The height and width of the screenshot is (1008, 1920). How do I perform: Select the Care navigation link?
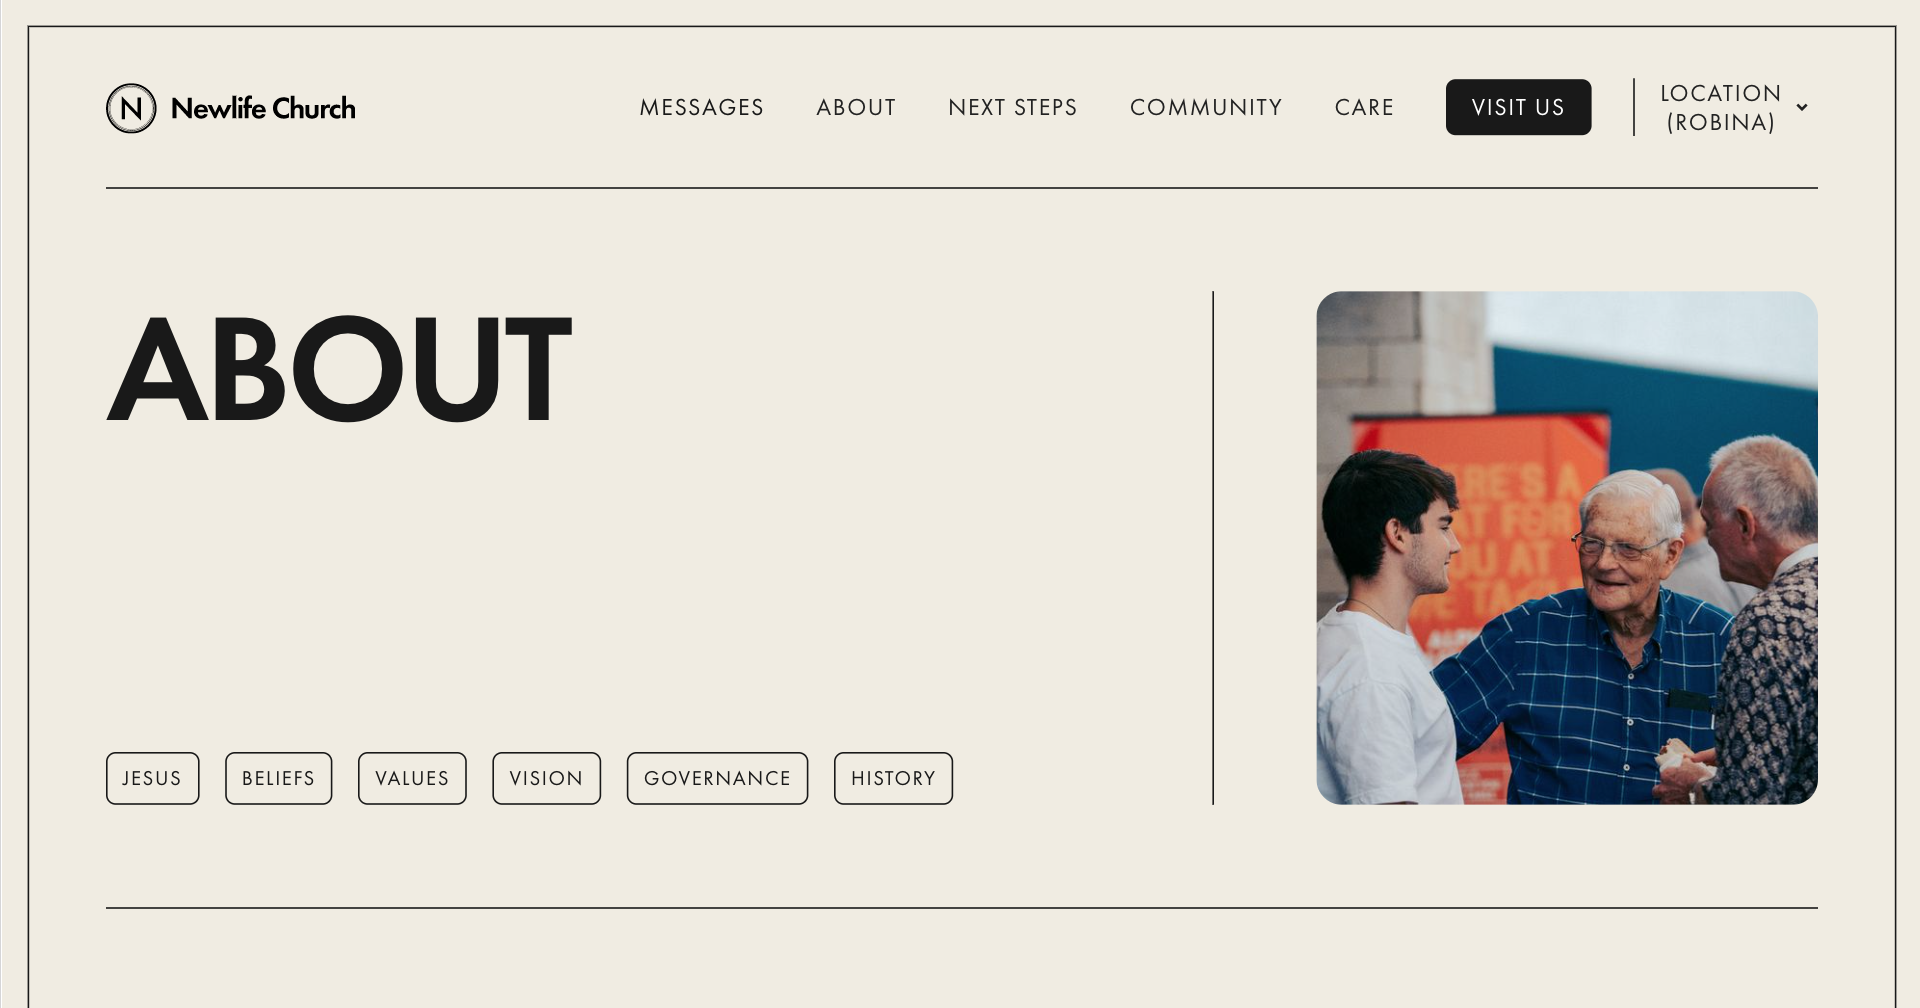pos(1364,107)
